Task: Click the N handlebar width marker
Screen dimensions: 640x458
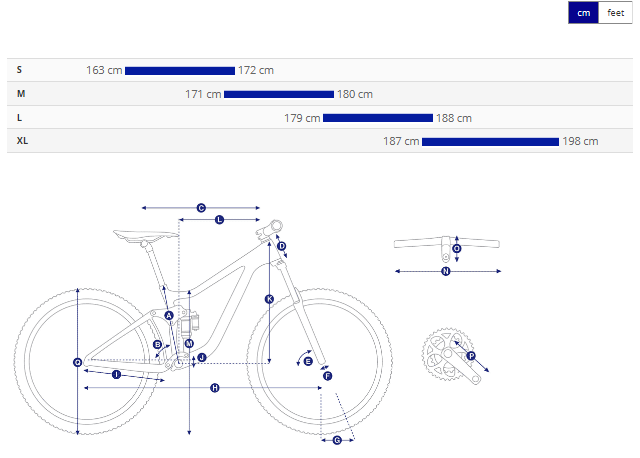Action: click(446, 270)
